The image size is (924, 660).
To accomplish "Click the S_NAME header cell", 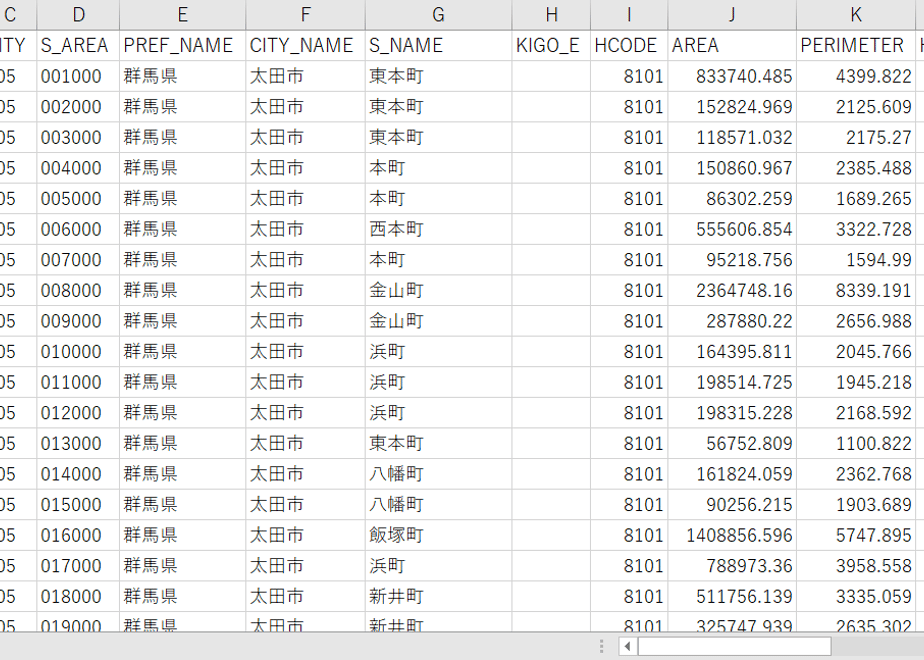I will (438, 45).
